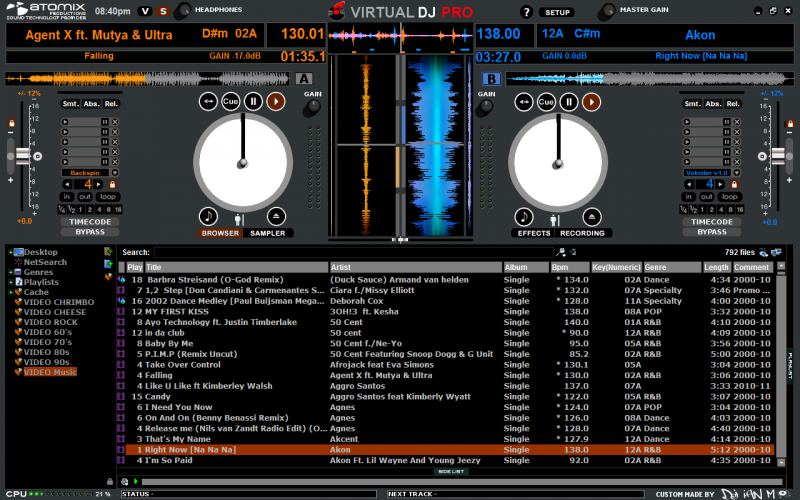Click the eject icon under deck B
The image size is (800, 500).
coord(591,217)
